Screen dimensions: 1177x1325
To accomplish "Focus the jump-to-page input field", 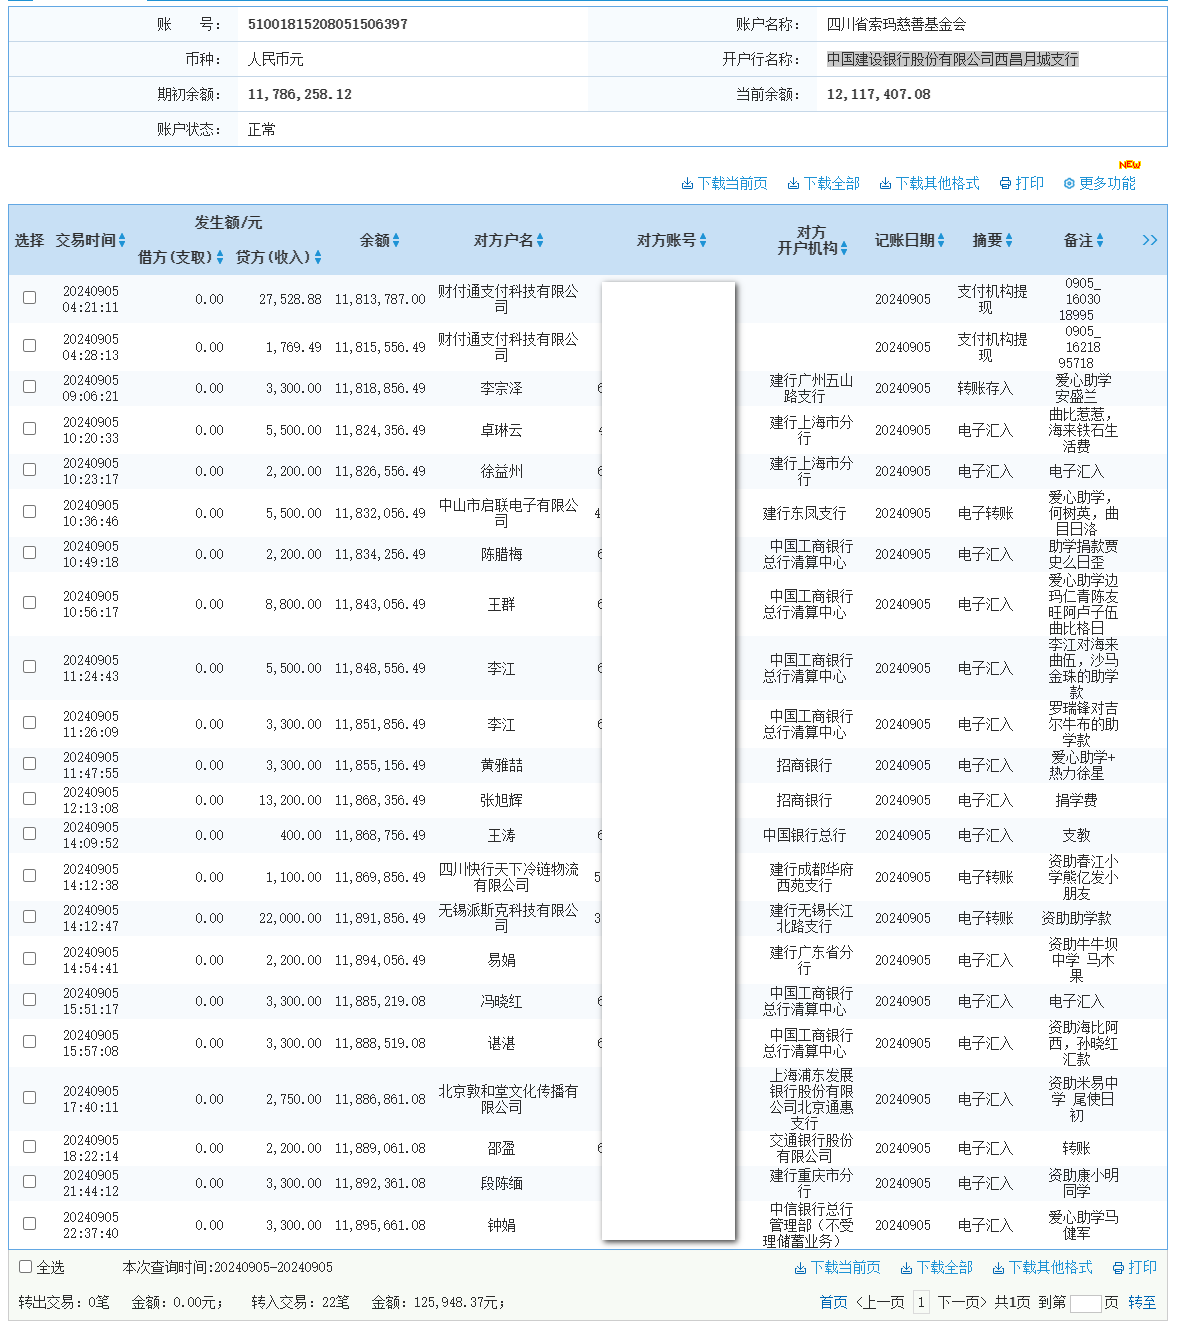I will [x=1085, y=1303].
